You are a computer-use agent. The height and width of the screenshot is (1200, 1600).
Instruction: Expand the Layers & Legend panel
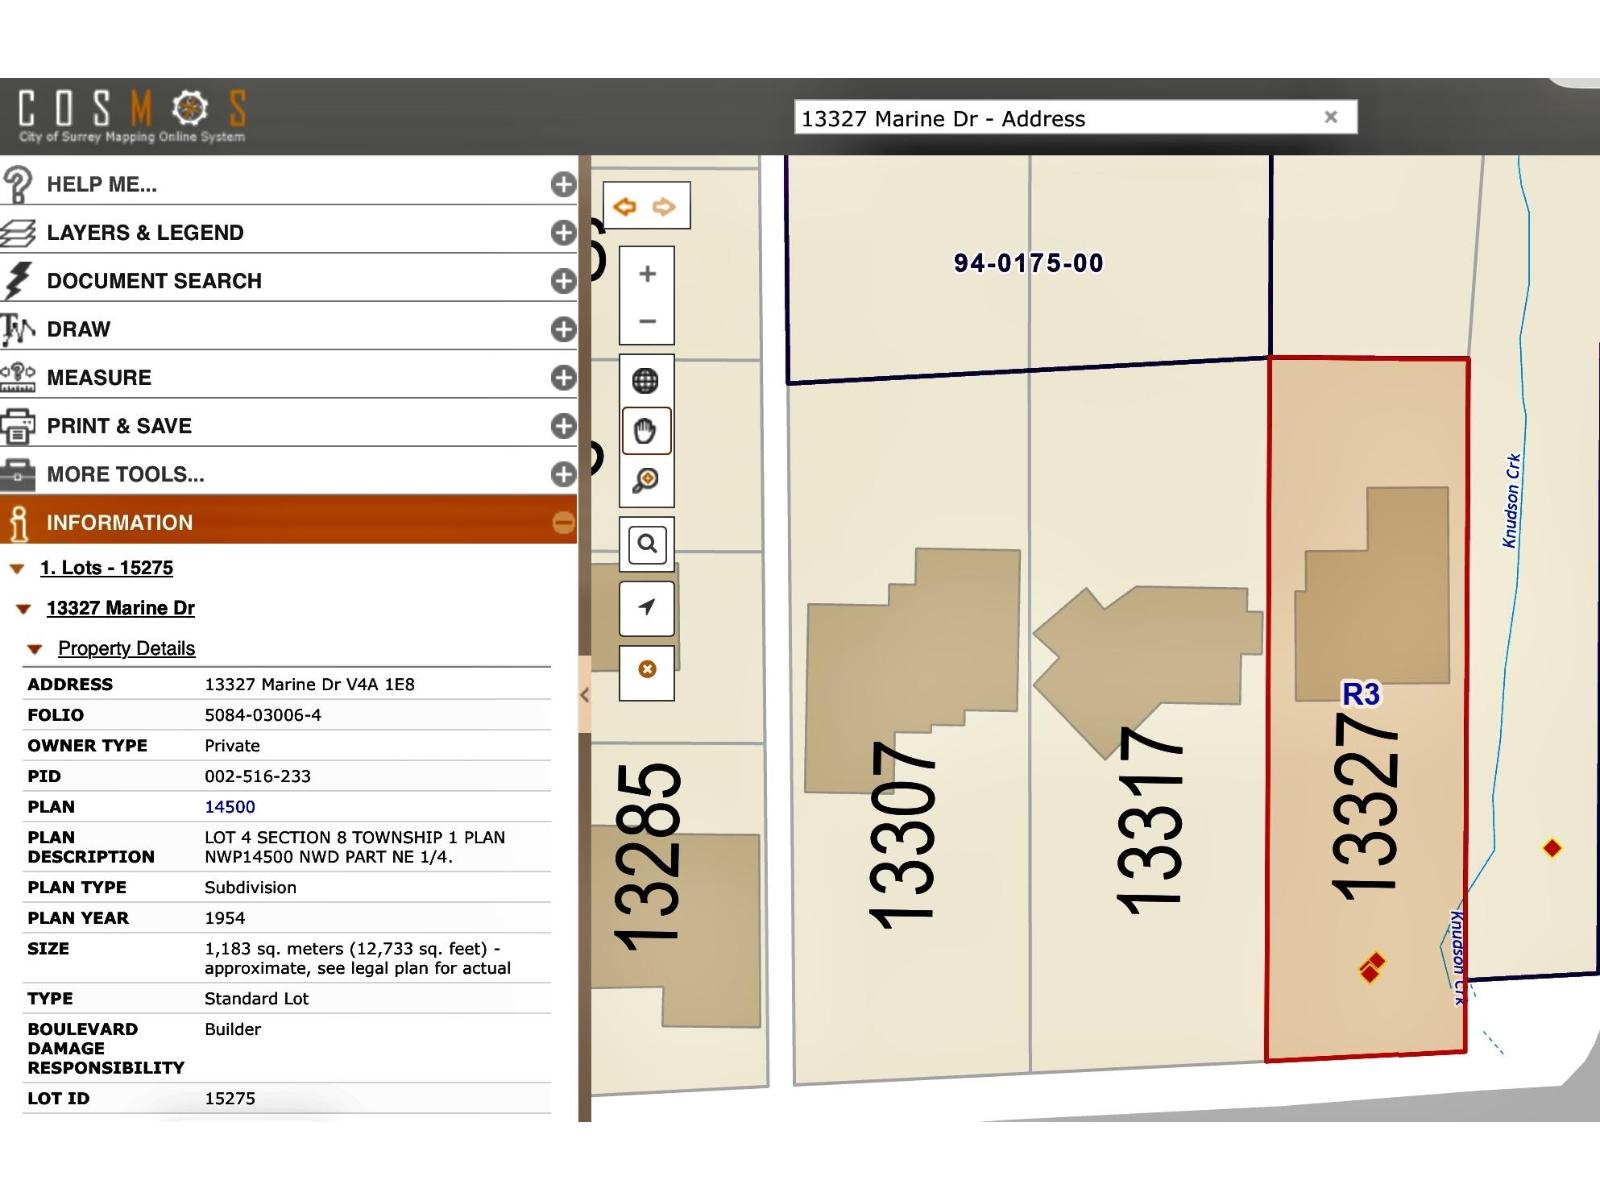563,232
